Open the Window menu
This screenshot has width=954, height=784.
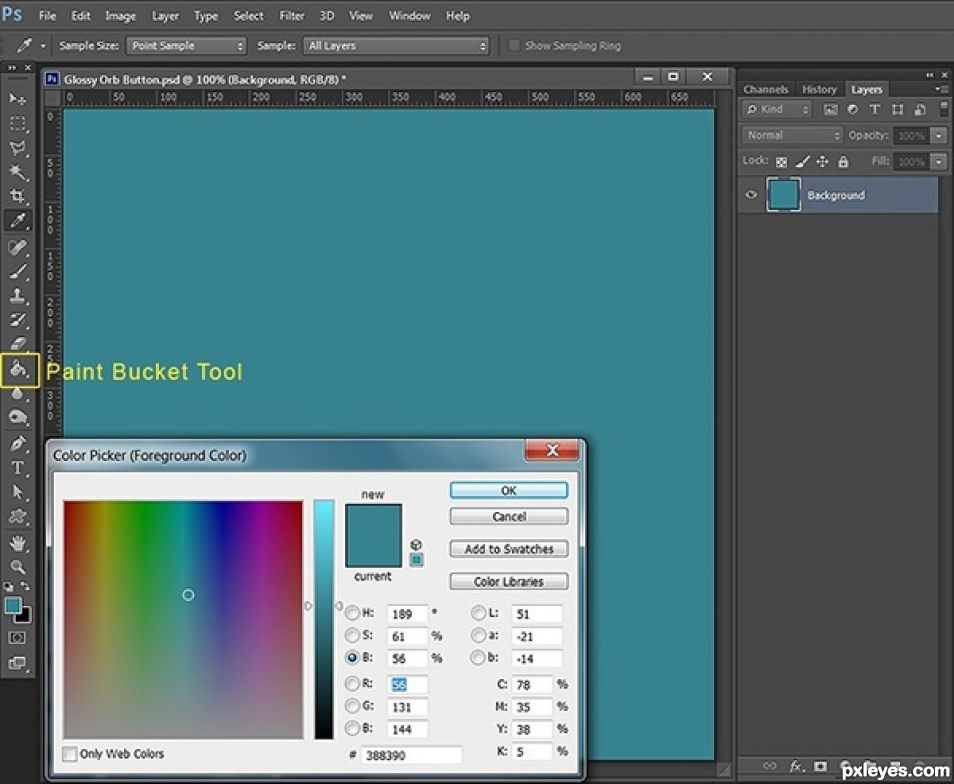point(409,16)
